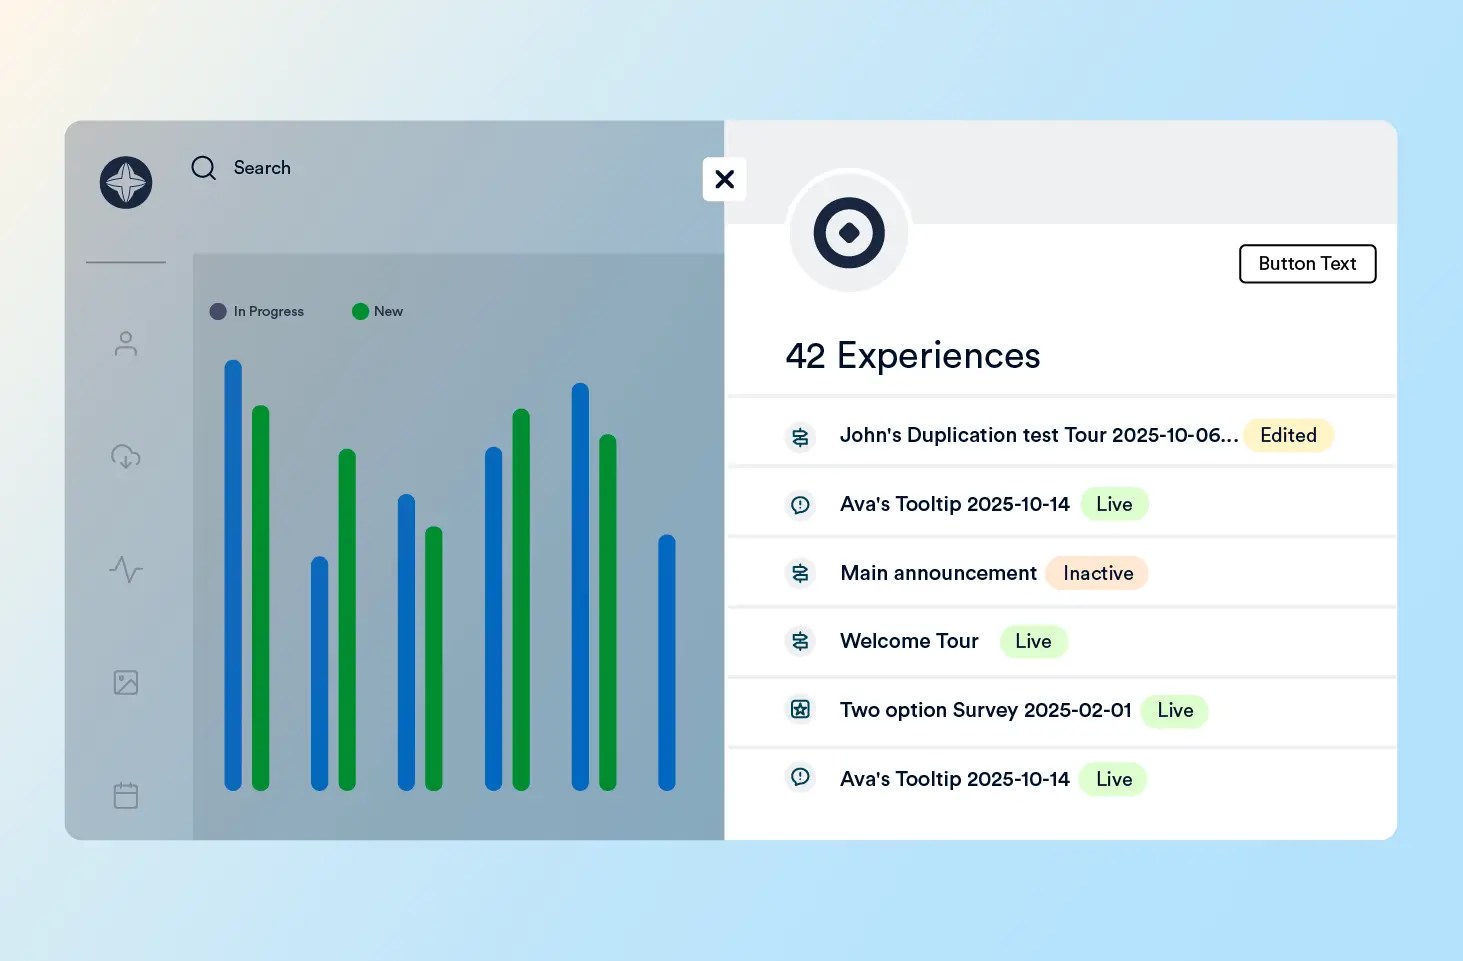1463x961 pixels.
Task: Toggle the New legend series
Action: [378, 312]
